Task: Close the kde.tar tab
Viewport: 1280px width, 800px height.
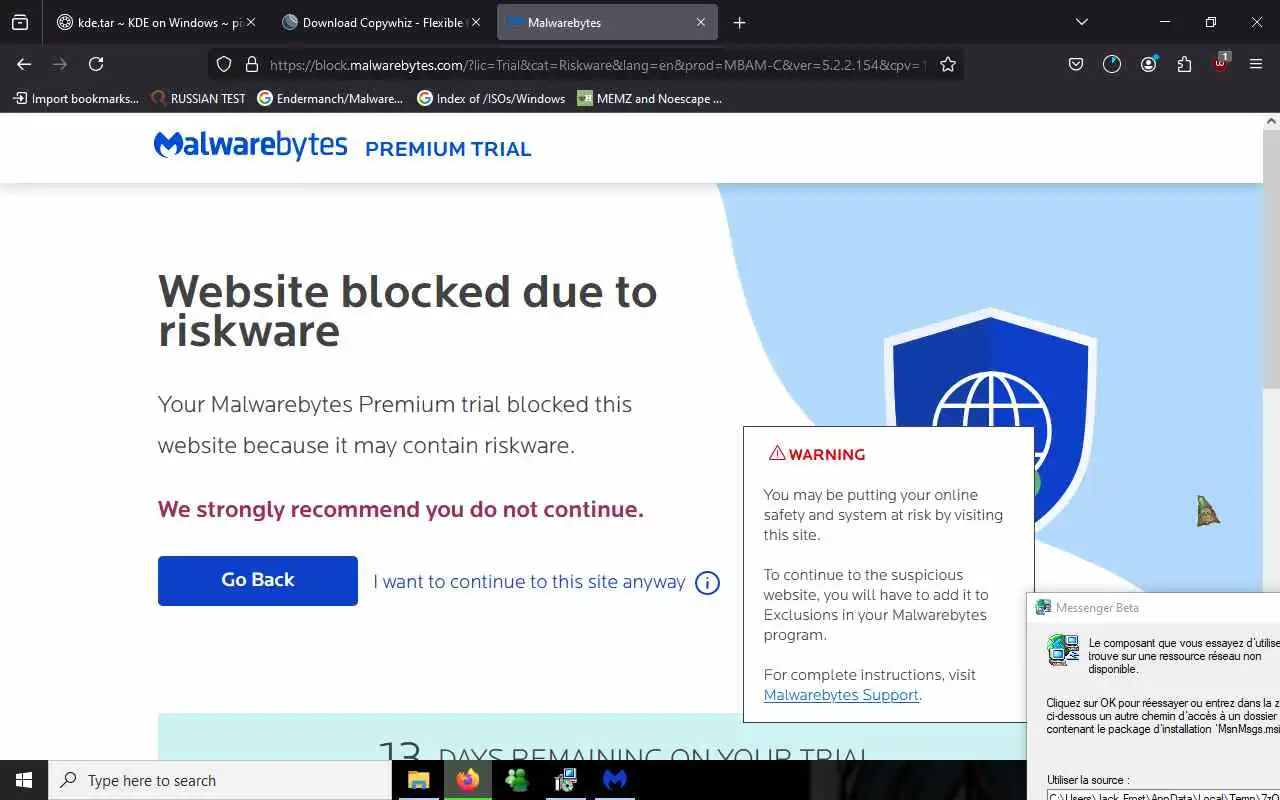Action: click(x=251, y=22)
